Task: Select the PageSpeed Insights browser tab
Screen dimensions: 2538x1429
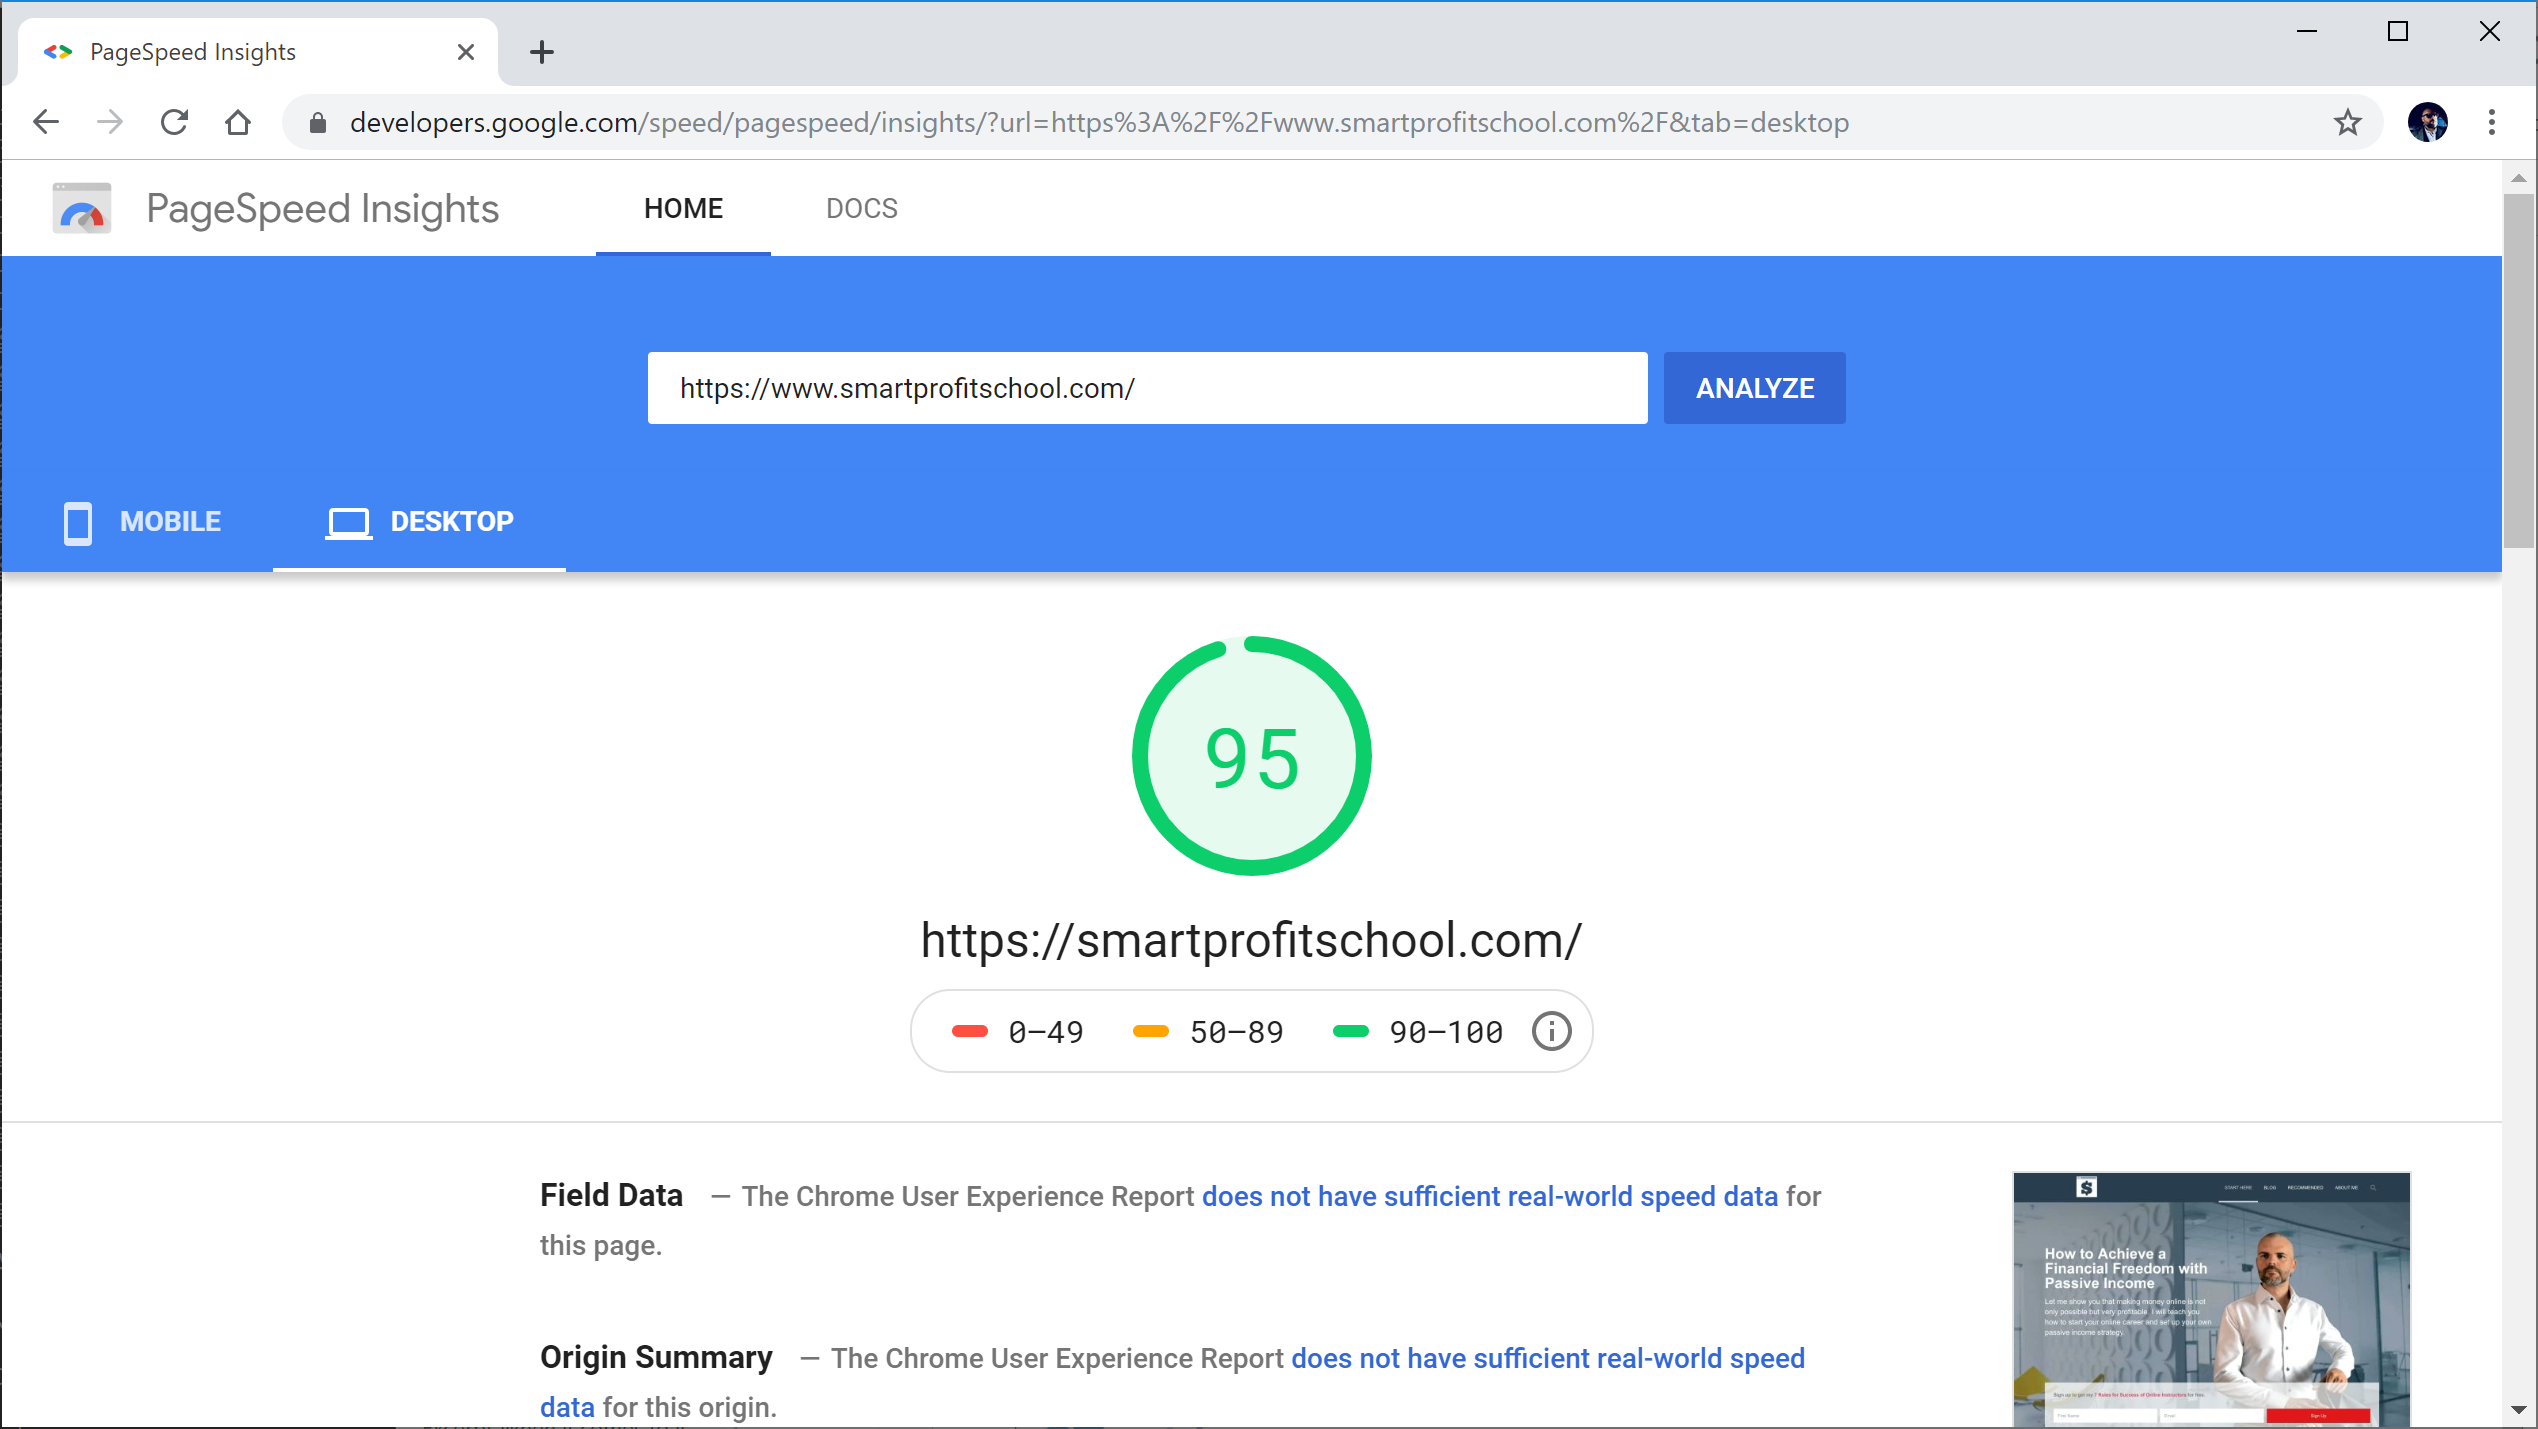Action: (x=258, y=52)
